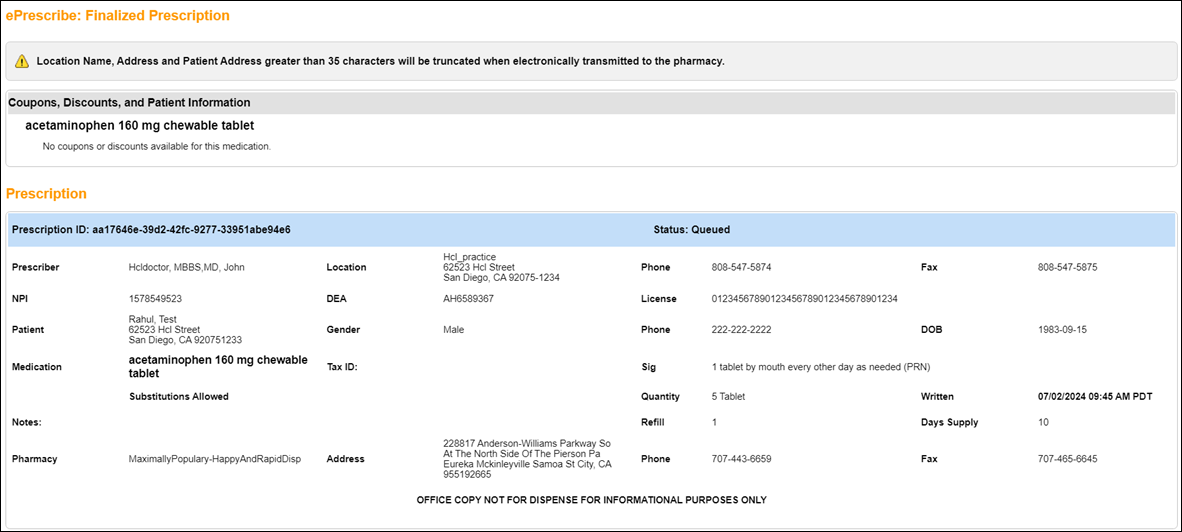Click the DEA number AH6589367

468,299
